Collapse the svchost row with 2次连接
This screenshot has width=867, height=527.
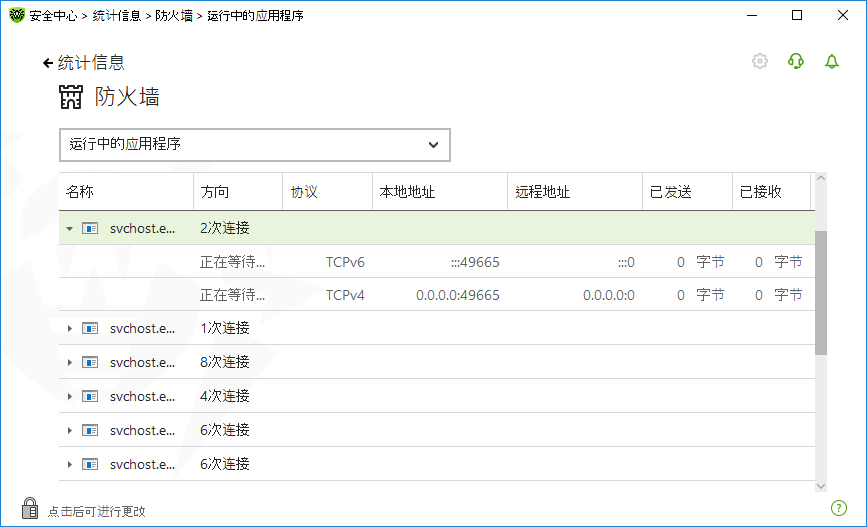coord(69,228)
